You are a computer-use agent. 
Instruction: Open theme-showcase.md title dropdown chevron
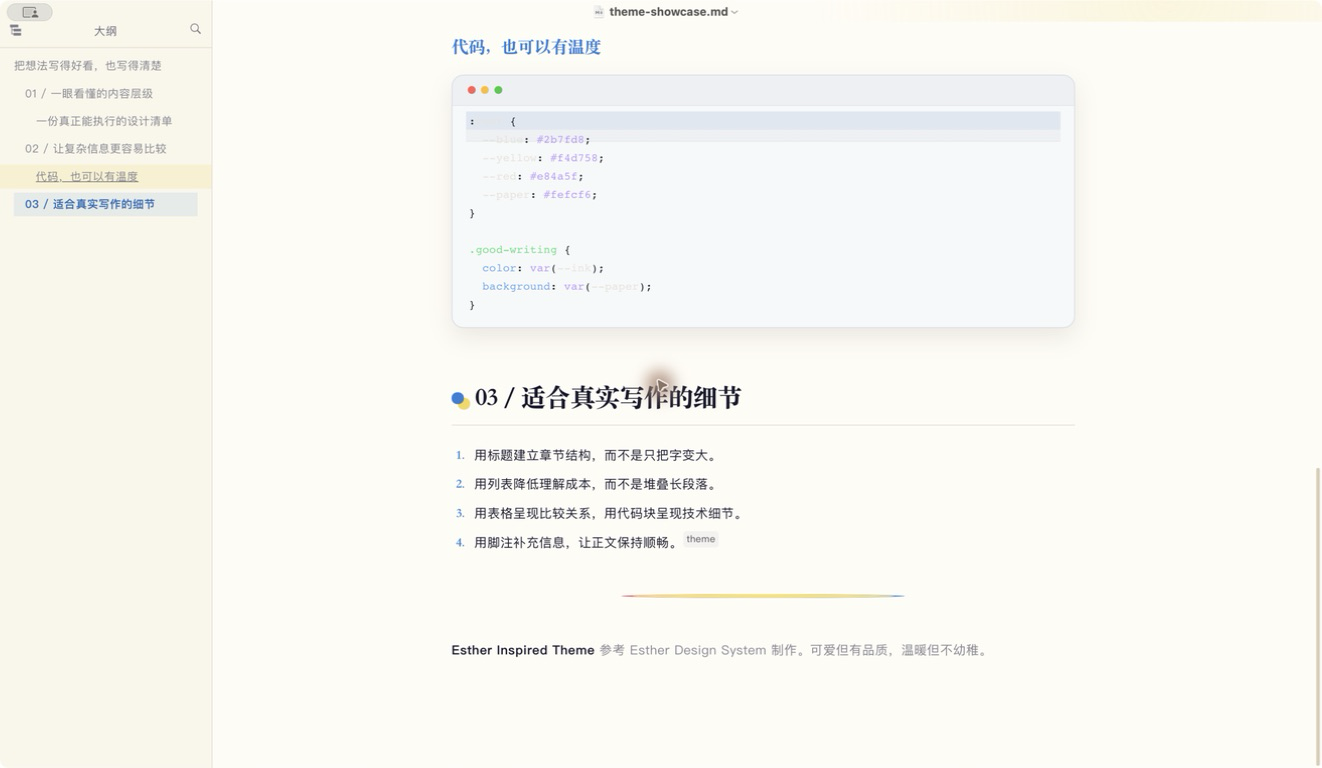[x=735, y=12]
